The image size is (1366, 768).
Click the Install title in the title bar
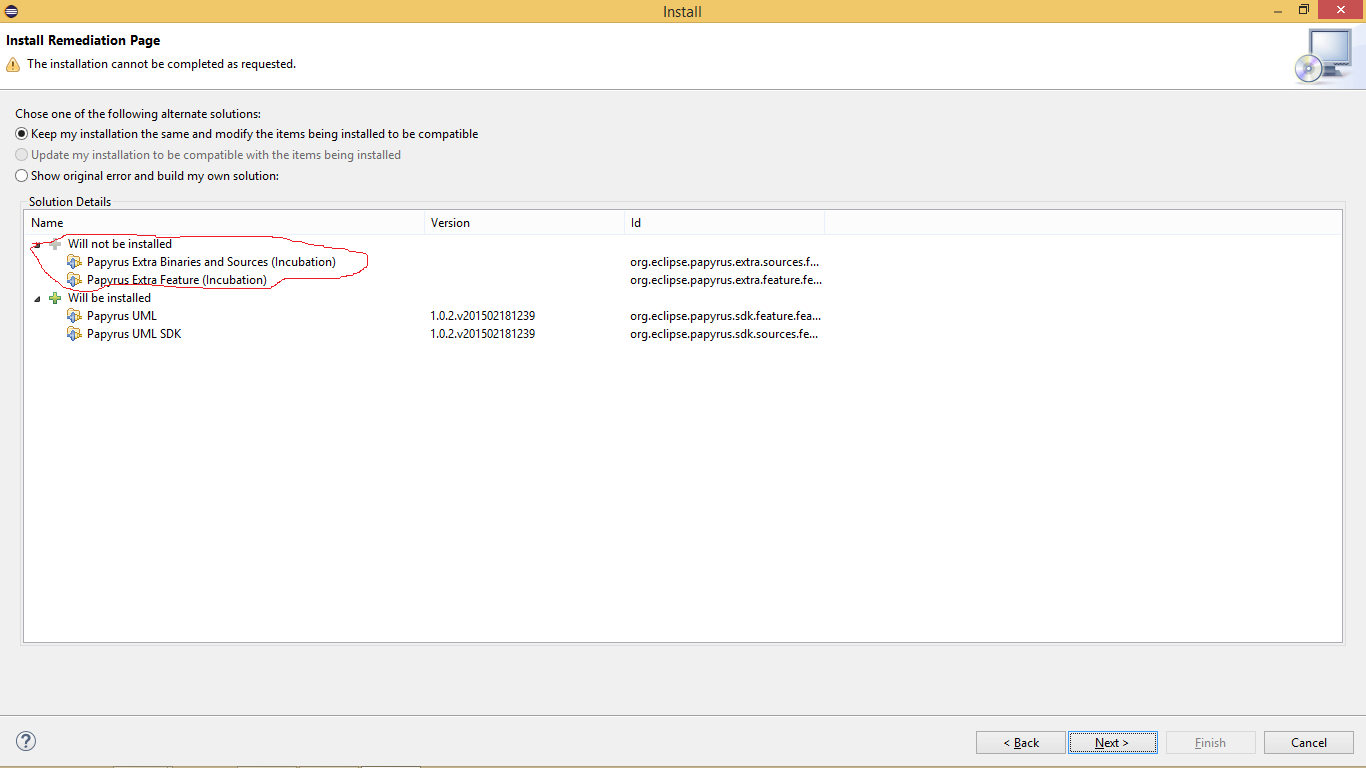[x=682, y=12]
